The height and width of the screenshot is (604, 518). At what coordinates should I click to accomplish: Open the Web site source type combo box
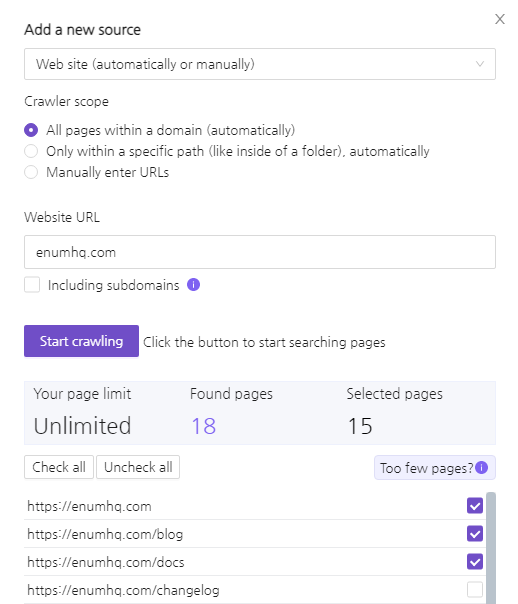tap(260, 64)
